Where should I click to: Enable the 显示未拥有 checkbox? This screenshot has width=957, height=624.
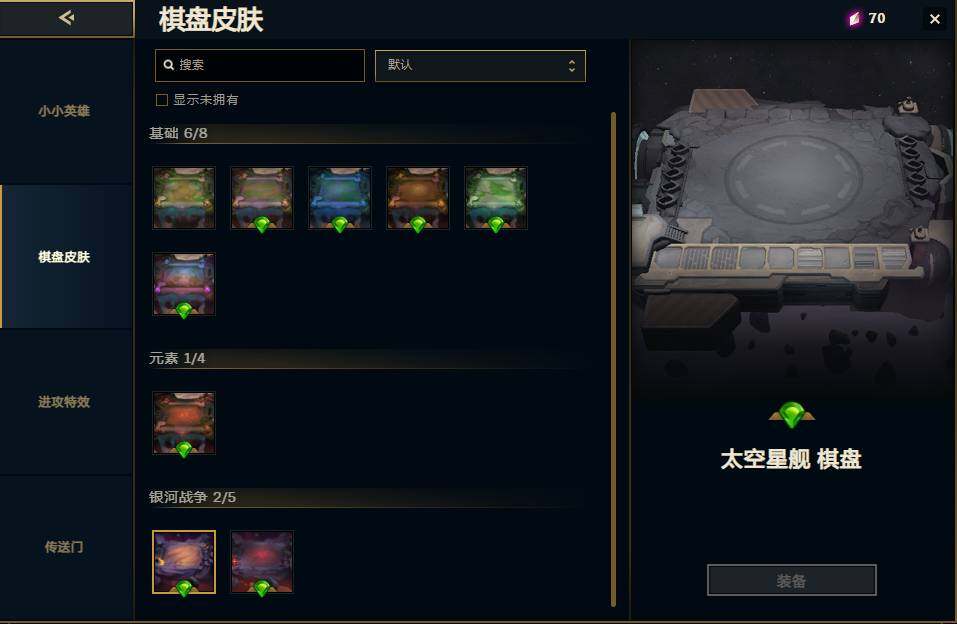162,100
